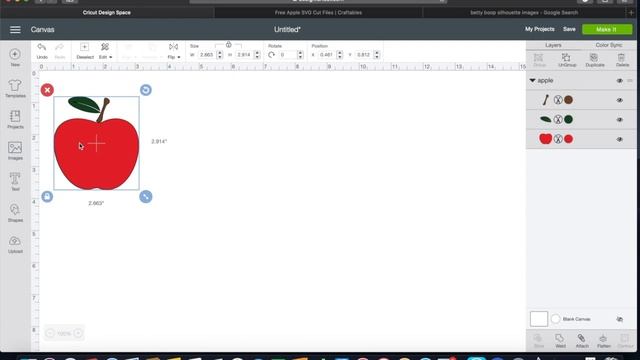Viewport: 640px width, 360px height.
Task: Click the red color swatch on apple layer
Action: coord(568,139)
